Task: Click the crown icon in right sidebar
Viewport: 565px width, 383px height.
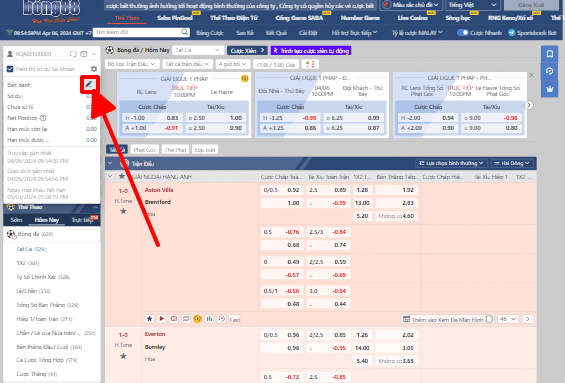Action: (x=550, y=89)
